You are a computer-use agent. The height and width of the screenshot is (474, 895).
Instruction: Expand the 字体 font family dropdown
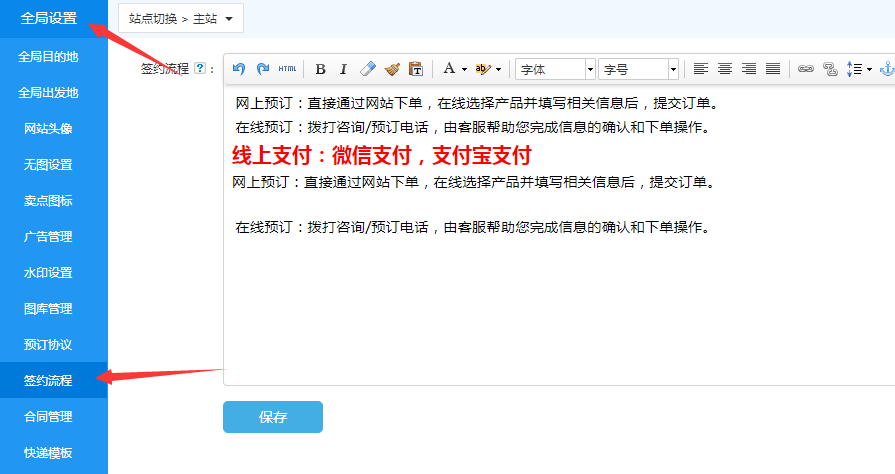point(590,69)
